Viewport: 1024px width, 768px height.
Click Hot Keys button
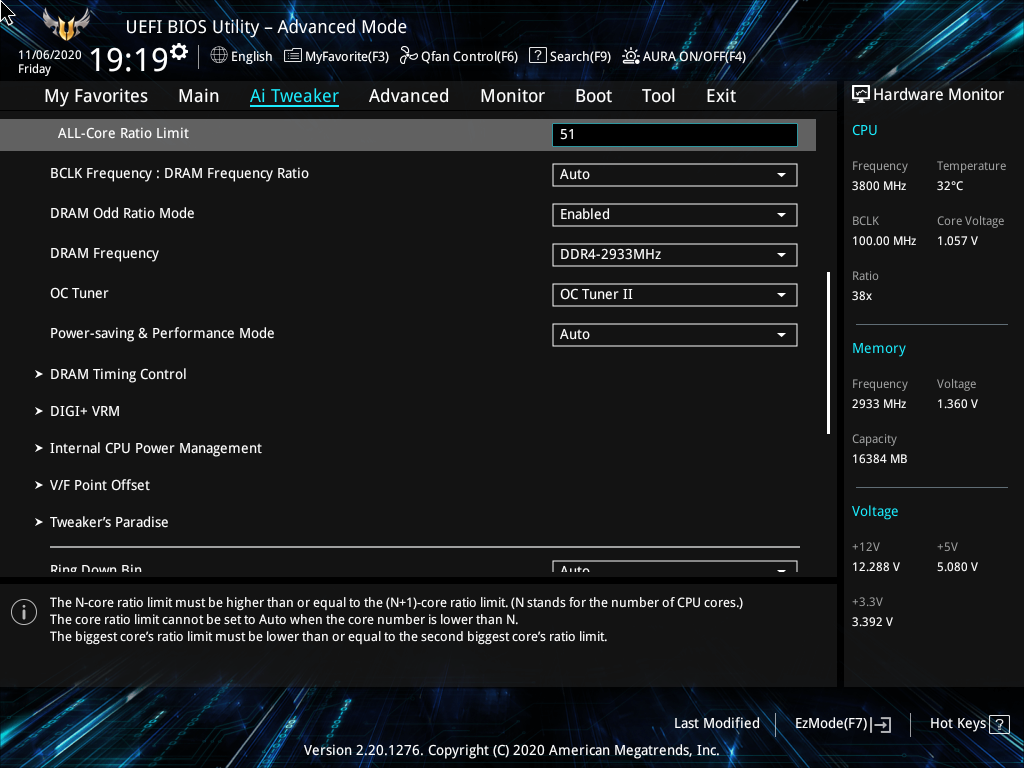point(958,724)
